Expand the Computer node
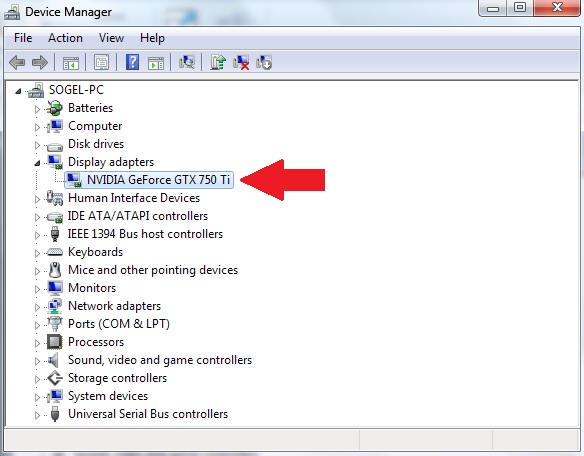 [x=37, y=127]
